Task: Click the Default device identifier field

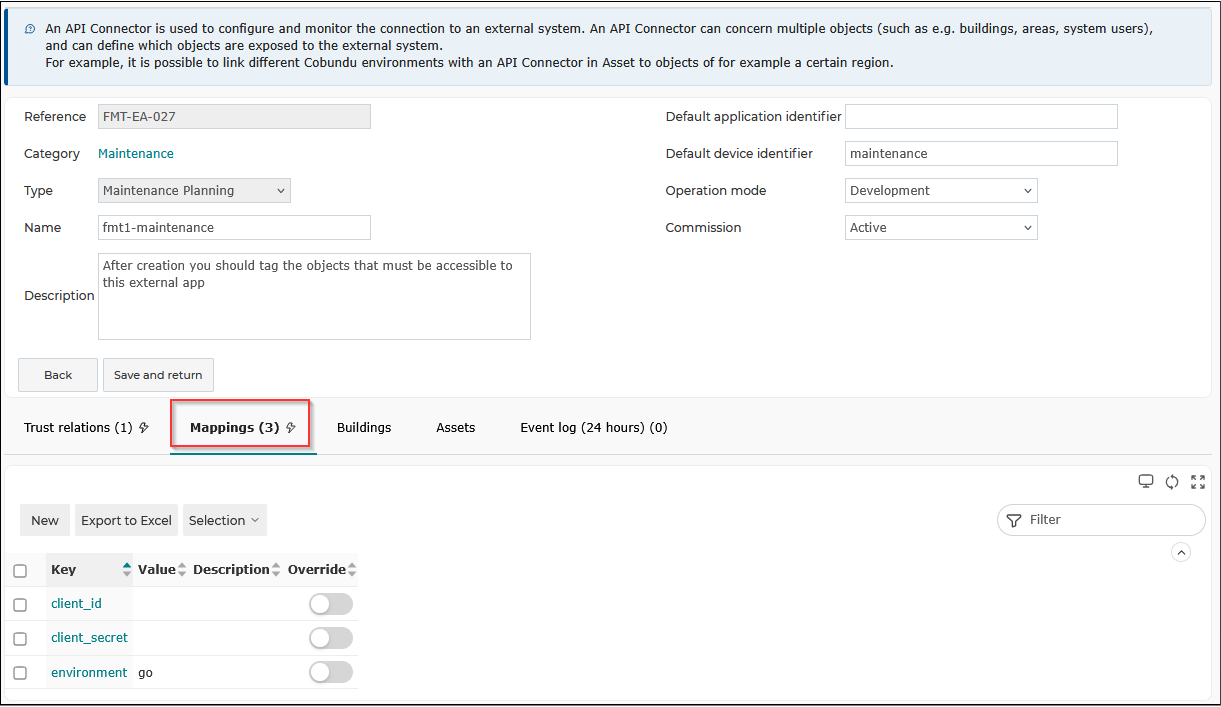Action: click(981, 154)
